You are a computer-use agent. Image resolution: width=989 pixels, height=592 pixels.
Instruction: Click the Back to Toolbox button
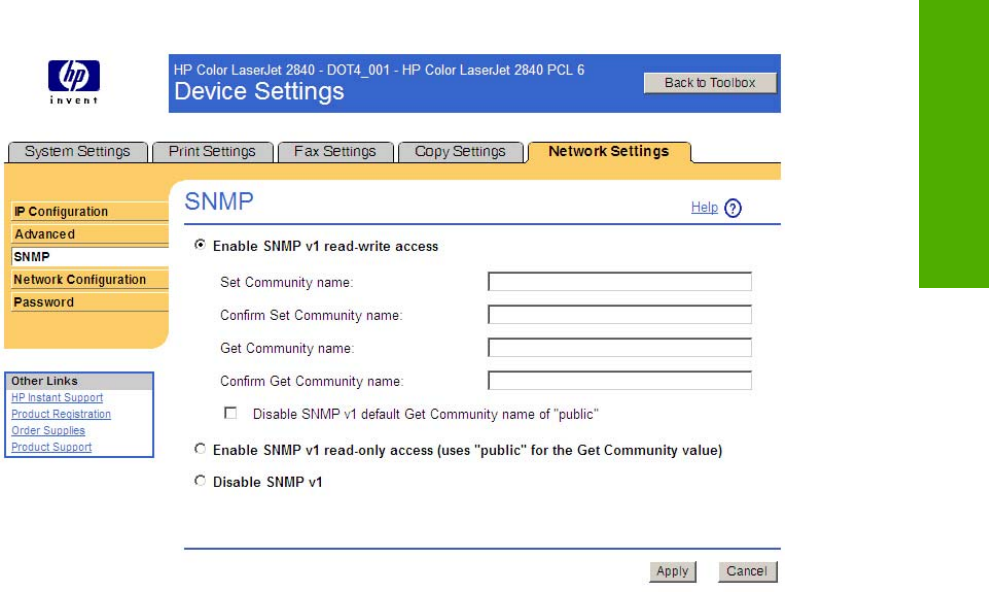[x=710, y=83]
